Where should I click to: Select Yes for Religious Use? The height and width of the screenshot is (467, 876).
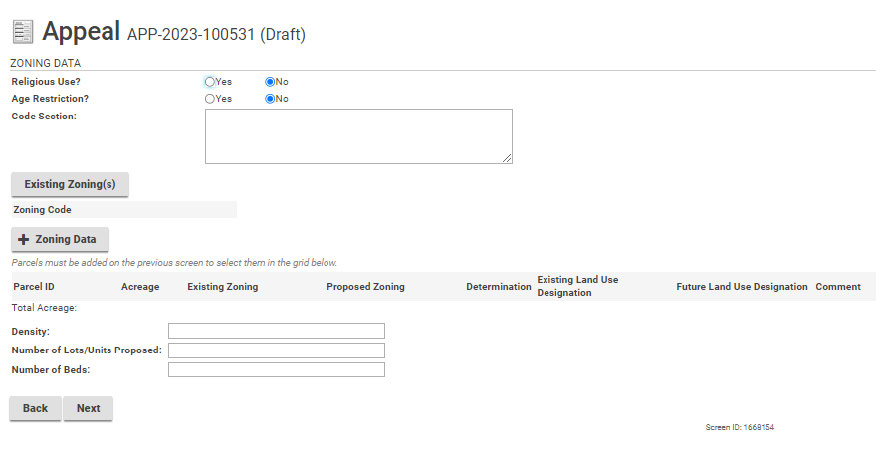[x=210, y=82]
